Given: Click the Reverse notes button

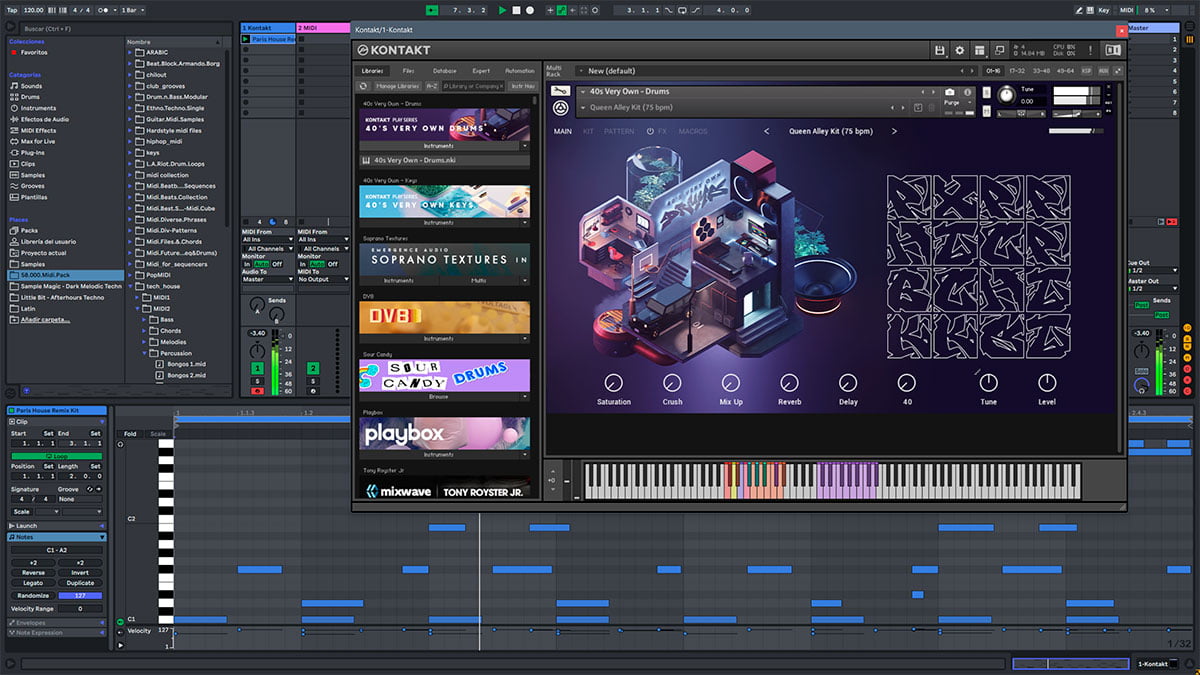Looking at the screenshot, I should coord(33,573).
